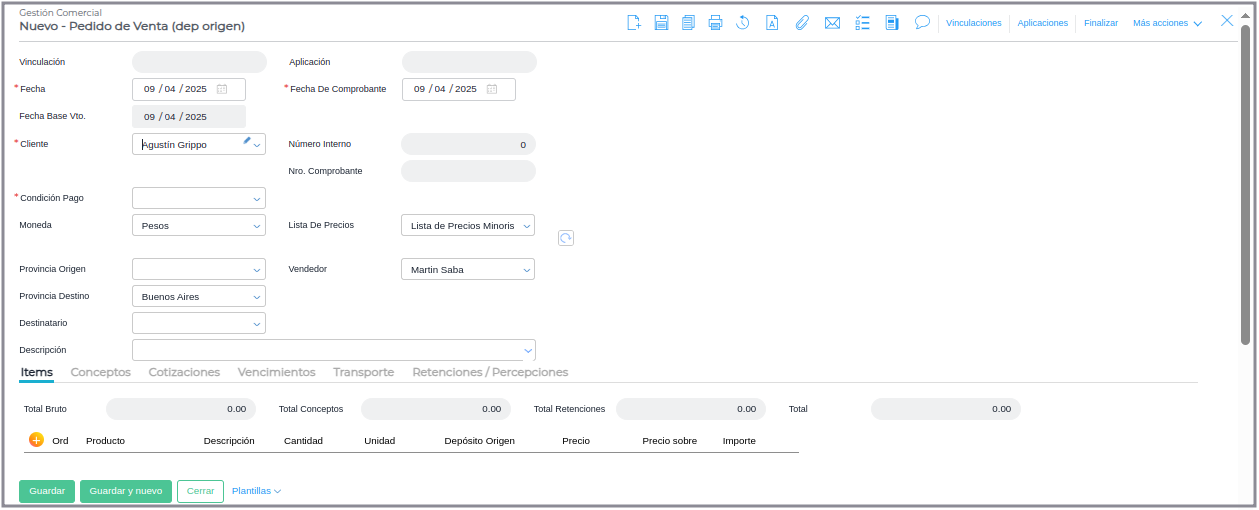Click the checklist icon in toolbar
Viewport: 1259px width, 510px height.
863,23
